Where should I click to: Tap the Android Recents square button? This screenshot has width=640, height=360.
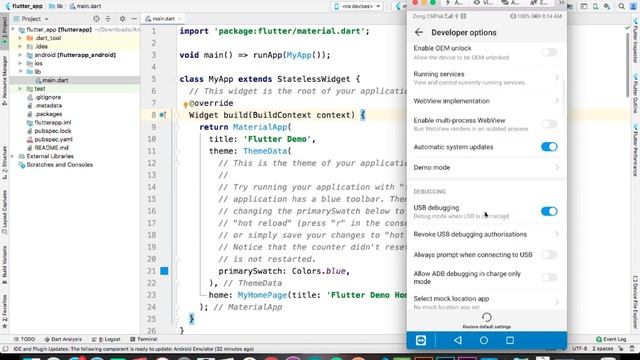coord(510,340)
